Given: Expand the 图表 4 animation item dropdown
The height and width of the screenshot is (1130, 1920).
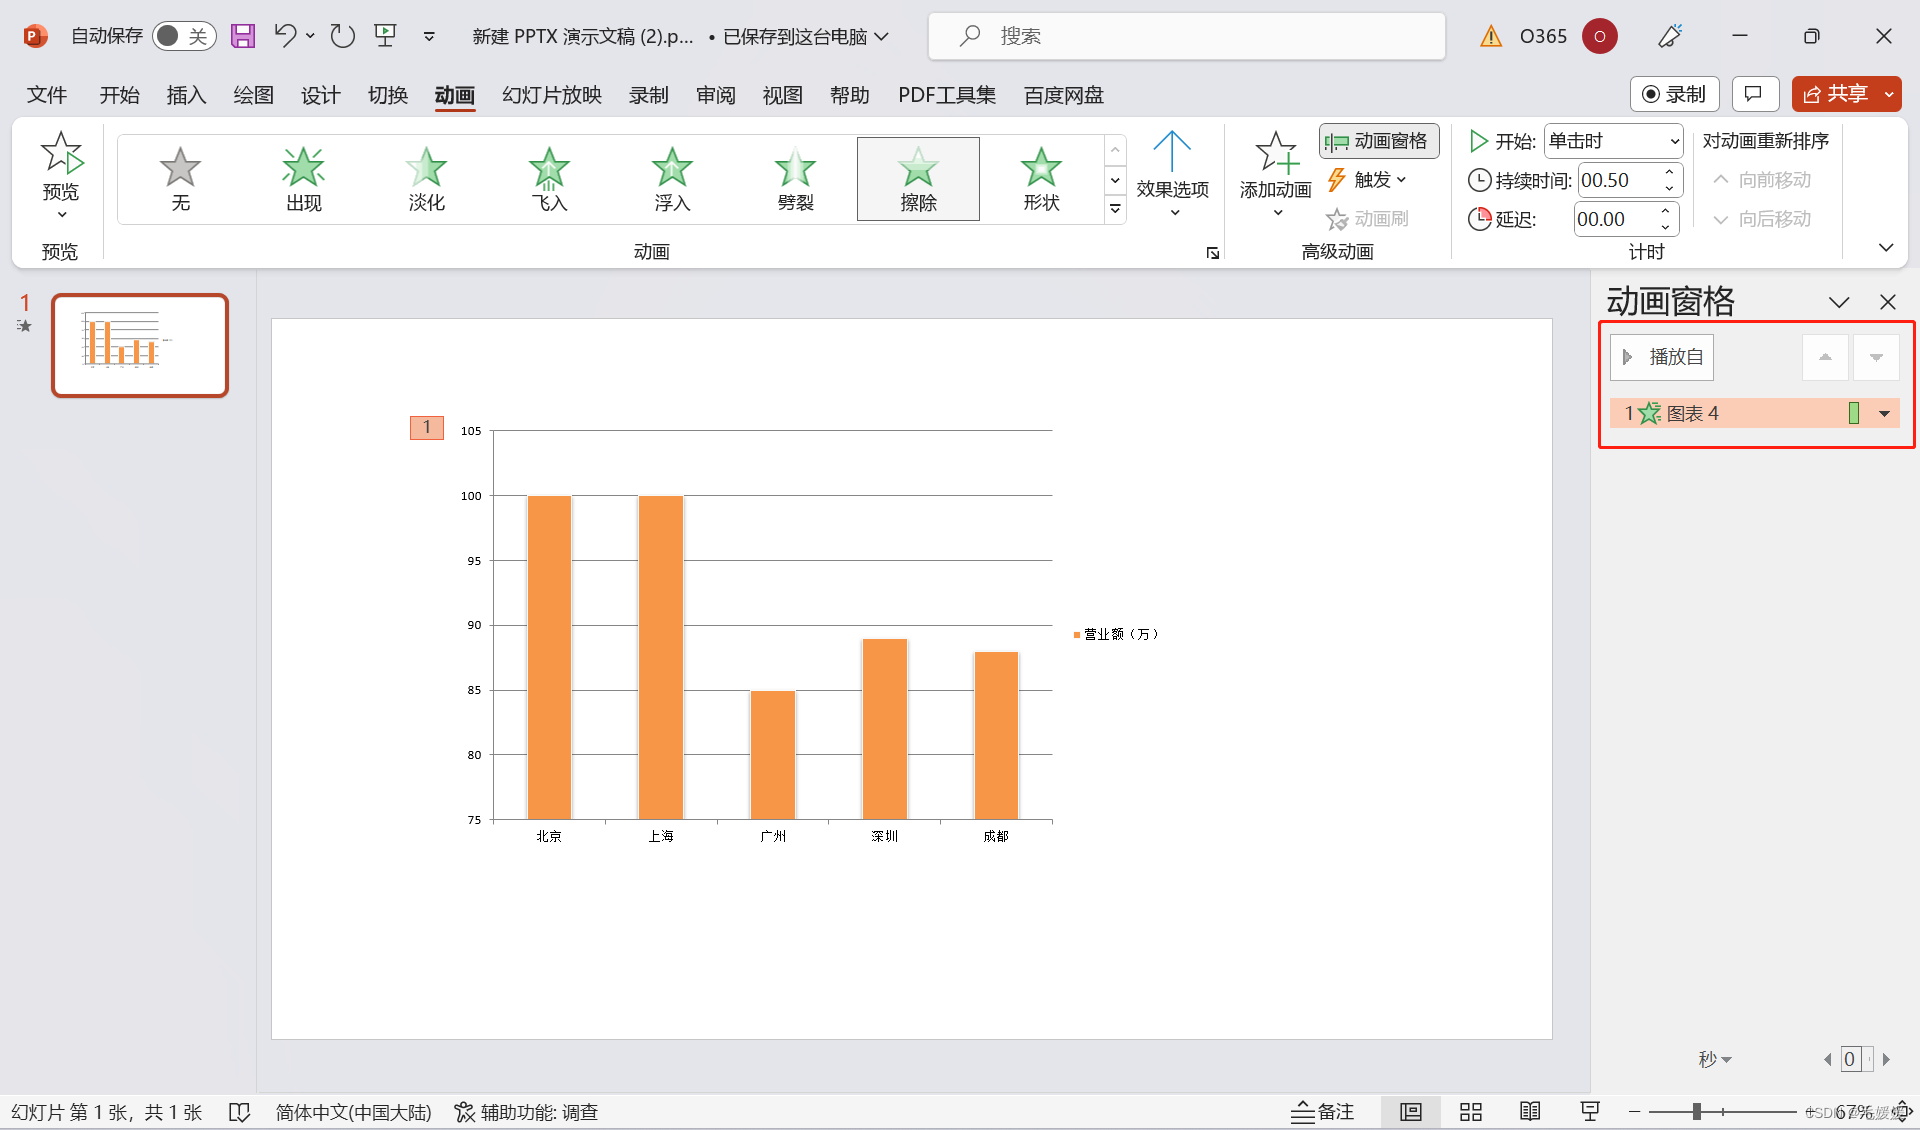Looking at the screenshot, I should (1884, 413).
